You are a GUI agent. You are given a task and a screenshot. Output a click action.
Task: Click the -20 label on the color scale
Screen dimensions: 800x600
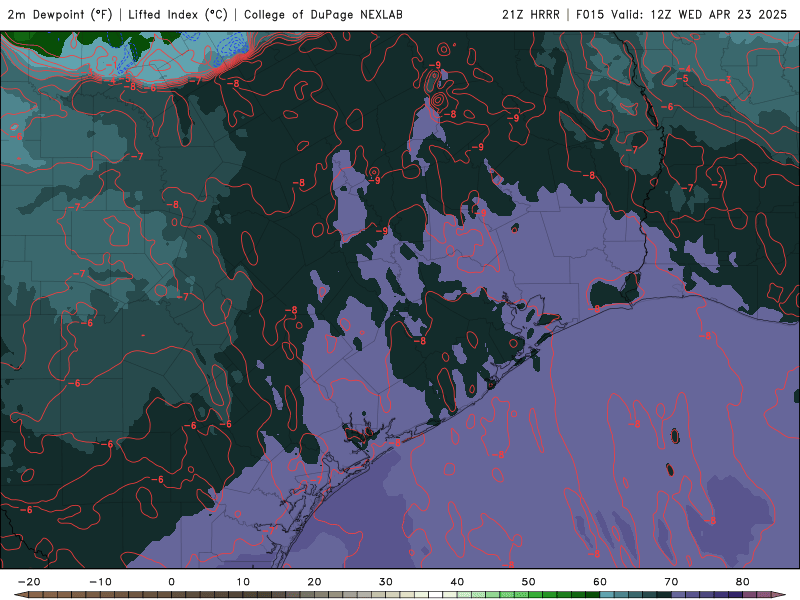29,582
